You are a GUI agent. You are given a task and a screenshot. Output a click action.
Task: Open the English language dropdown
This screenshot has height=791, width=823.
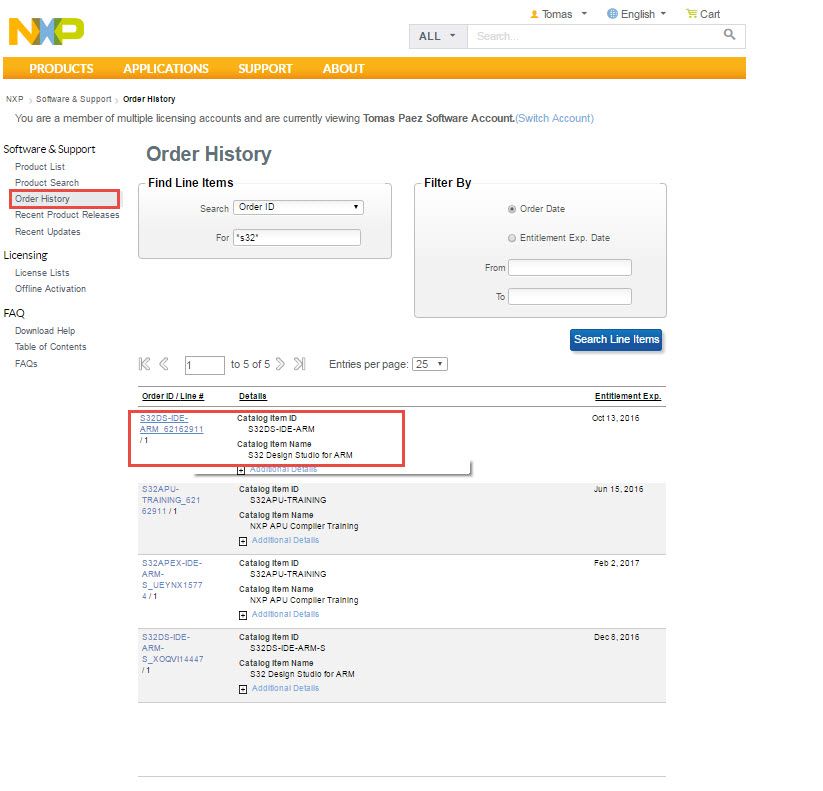coord(636,14)
